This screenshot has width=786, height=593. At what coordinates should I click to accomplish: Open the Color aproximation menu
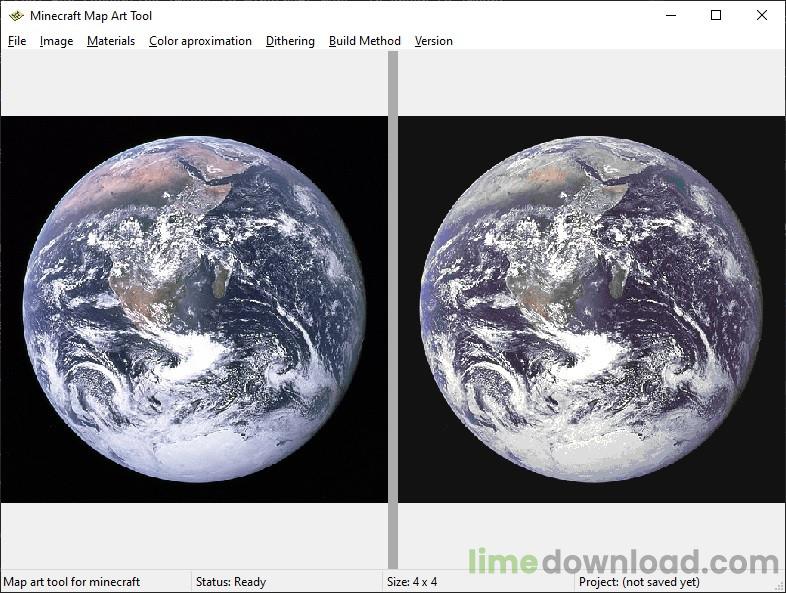(200, 41)
